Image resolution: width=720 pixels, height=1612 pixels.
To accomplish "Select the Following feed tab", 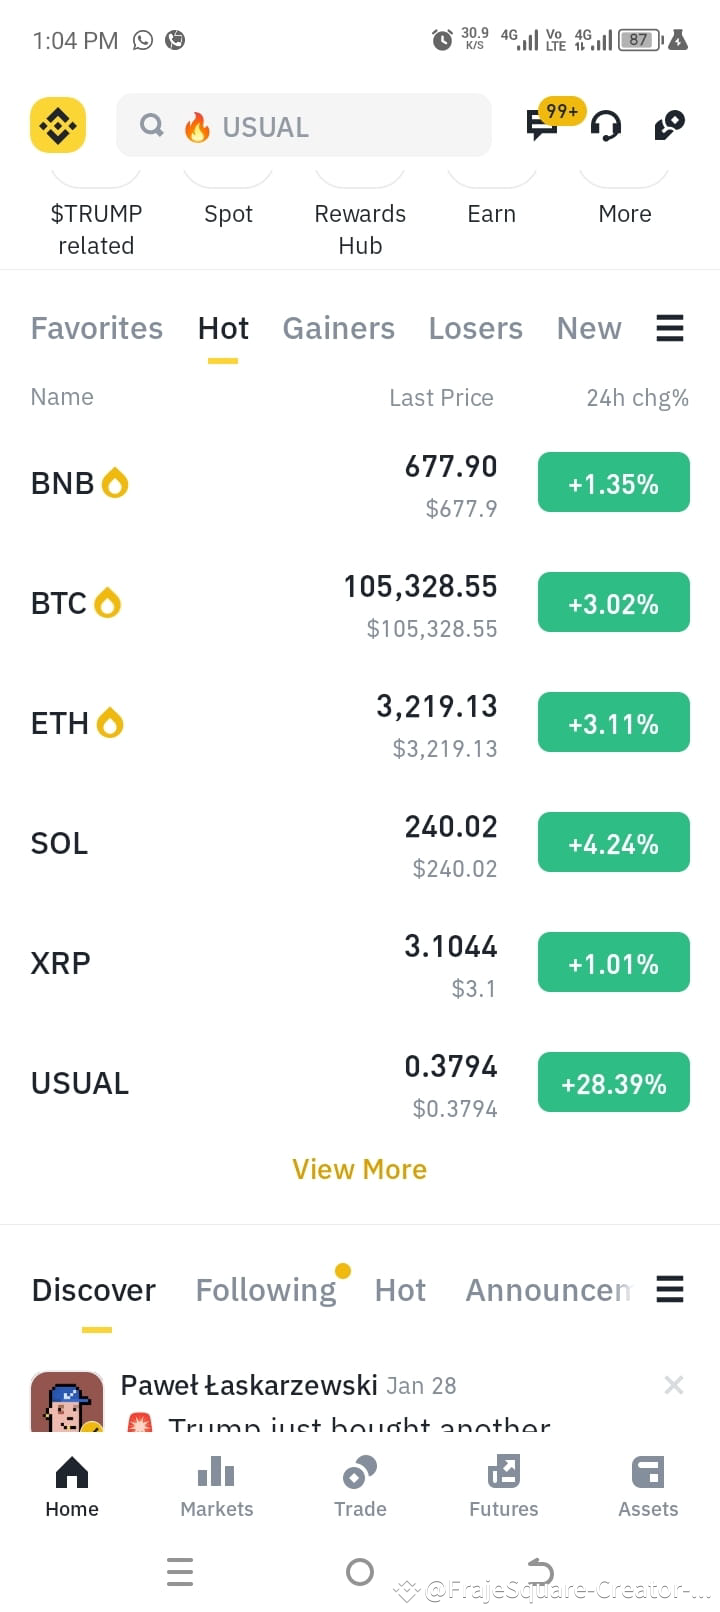I will (x=266, y=1290).
